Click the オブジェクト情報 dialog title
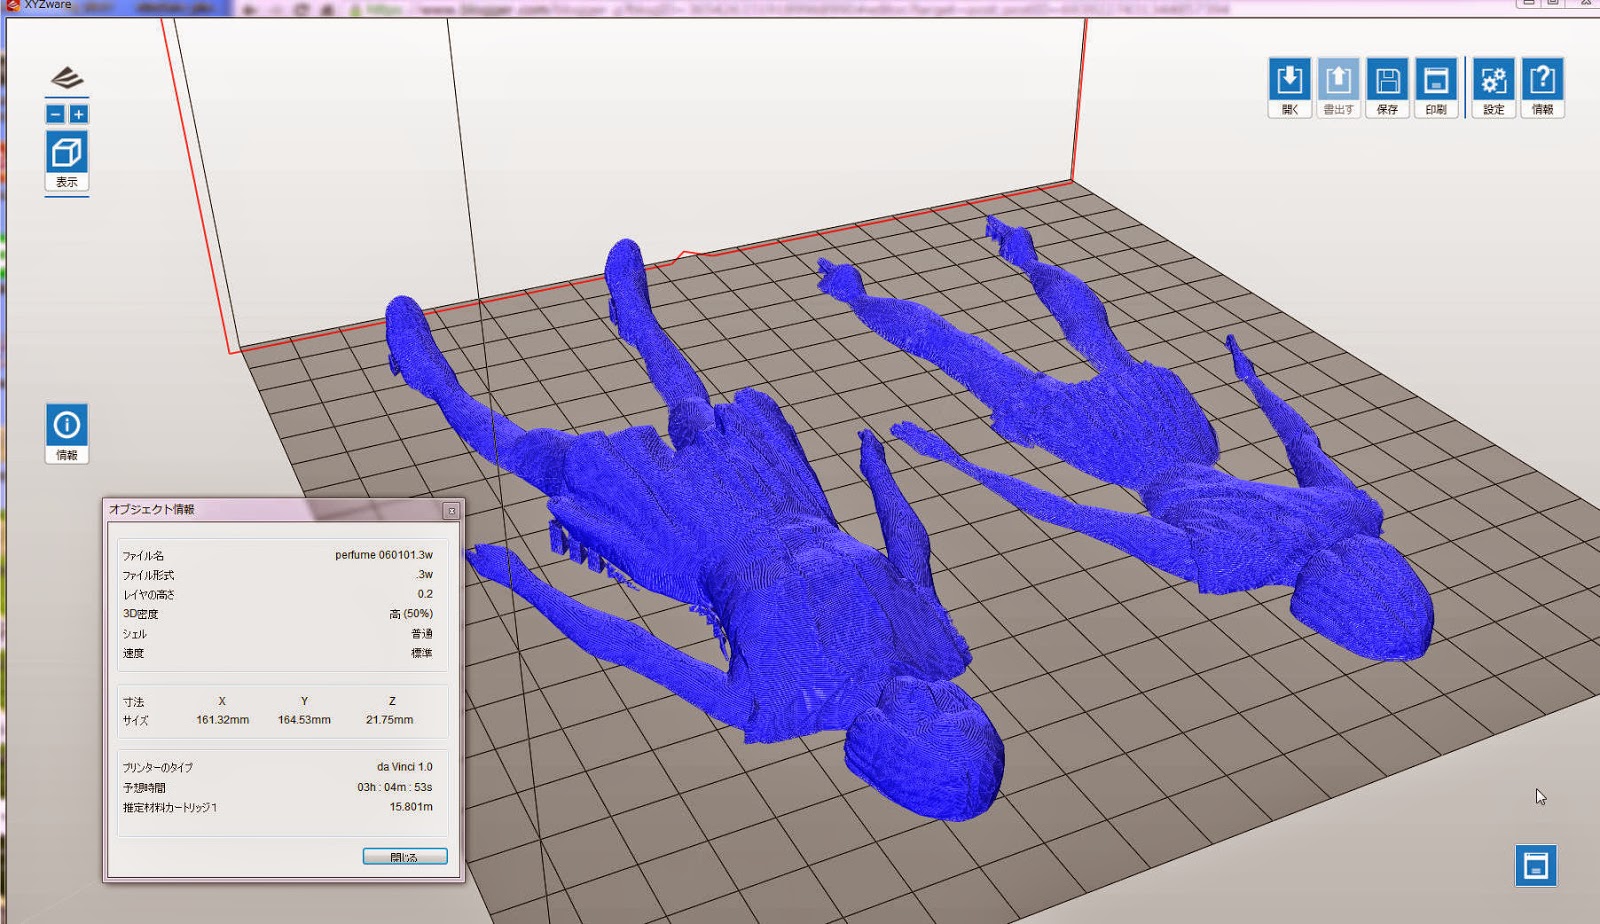This screenshot has height=924, width=1600. coord(152,509)
